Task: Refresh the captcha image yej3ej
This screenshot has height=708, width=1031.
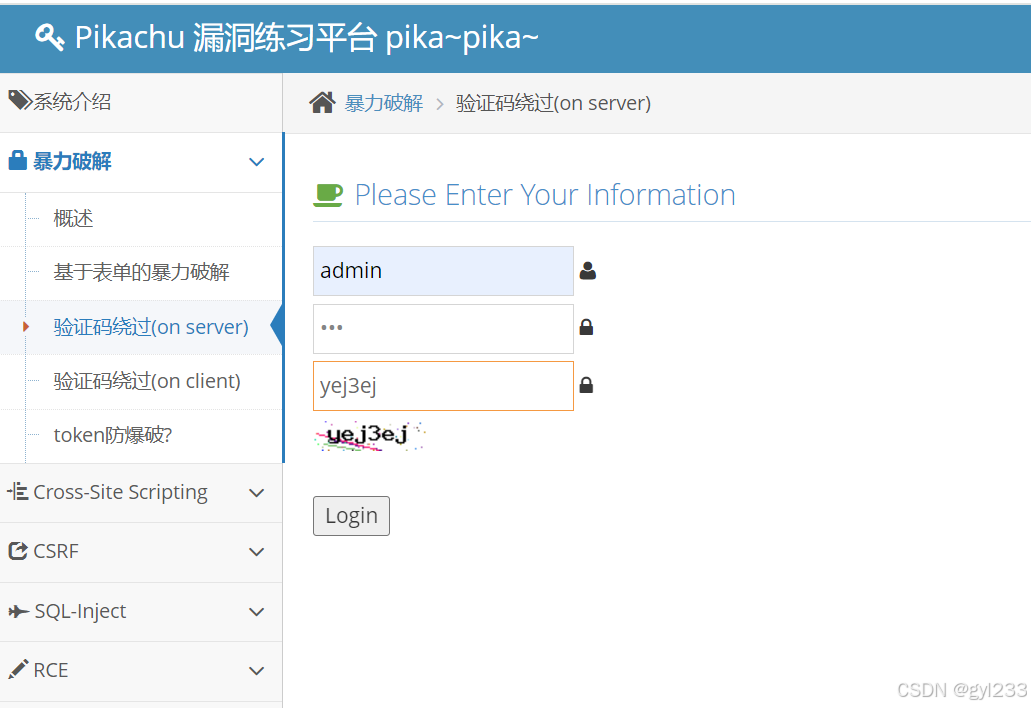Action: pos(370,437)
